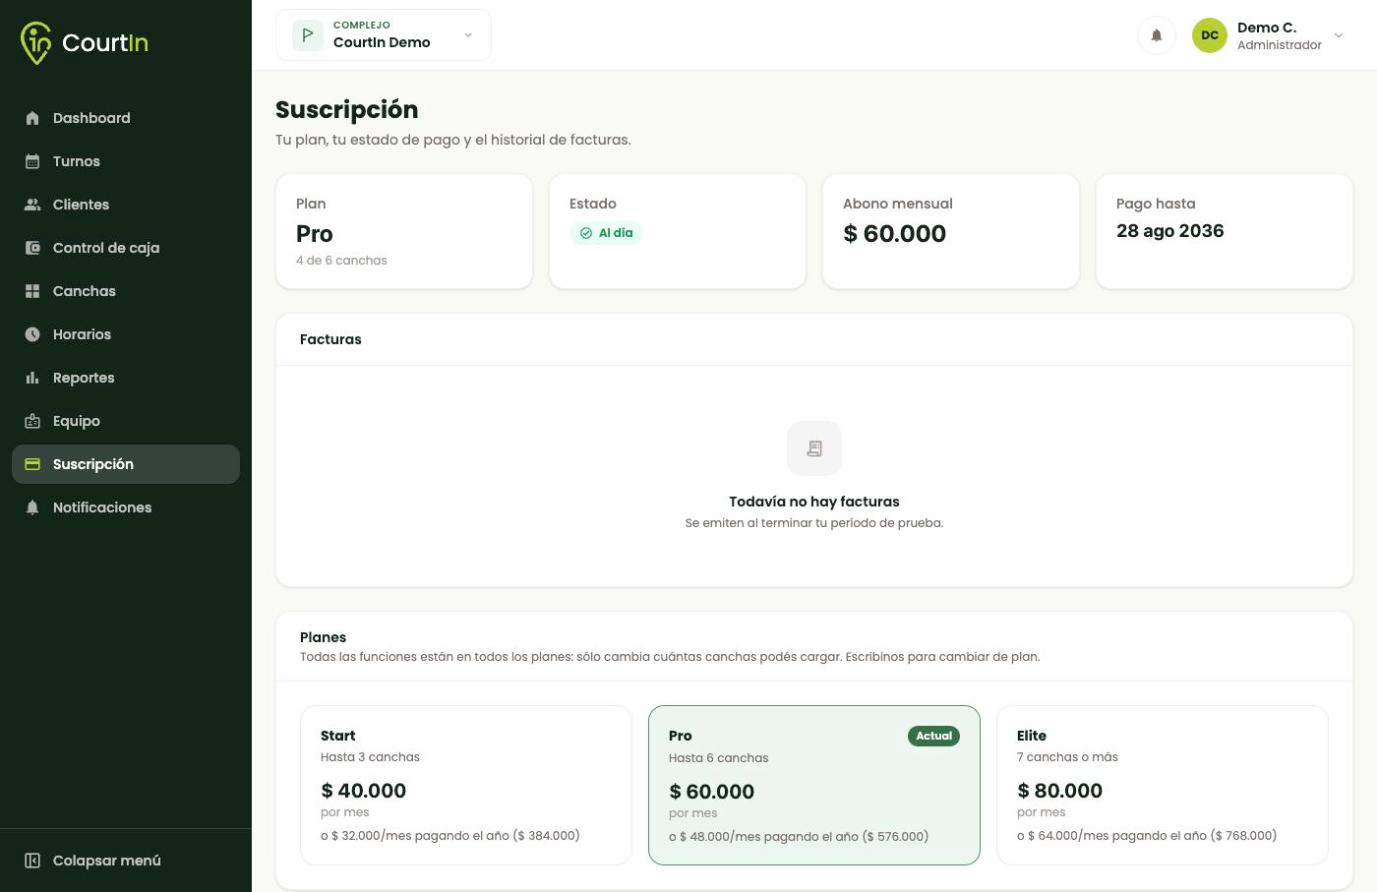Click the DC user avatar
Image resolution: width=1377 pixels, height=892 pixels.
pos(1209,35)
